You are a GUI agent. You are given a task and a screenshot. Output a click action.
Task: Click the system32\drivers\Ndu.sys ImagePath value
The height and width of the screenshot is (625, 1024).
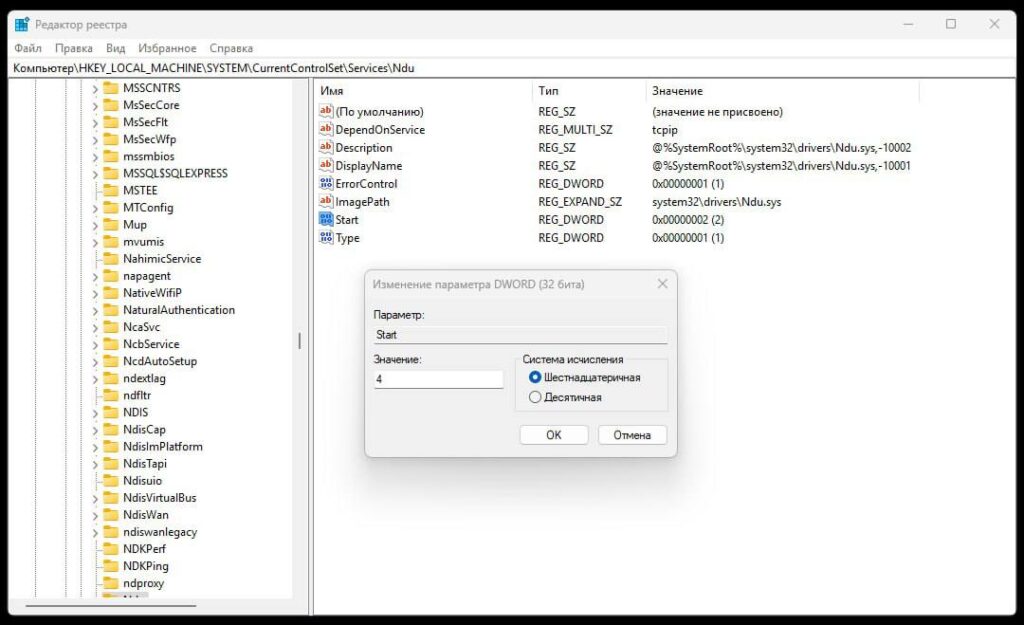(x=716, y=202)
